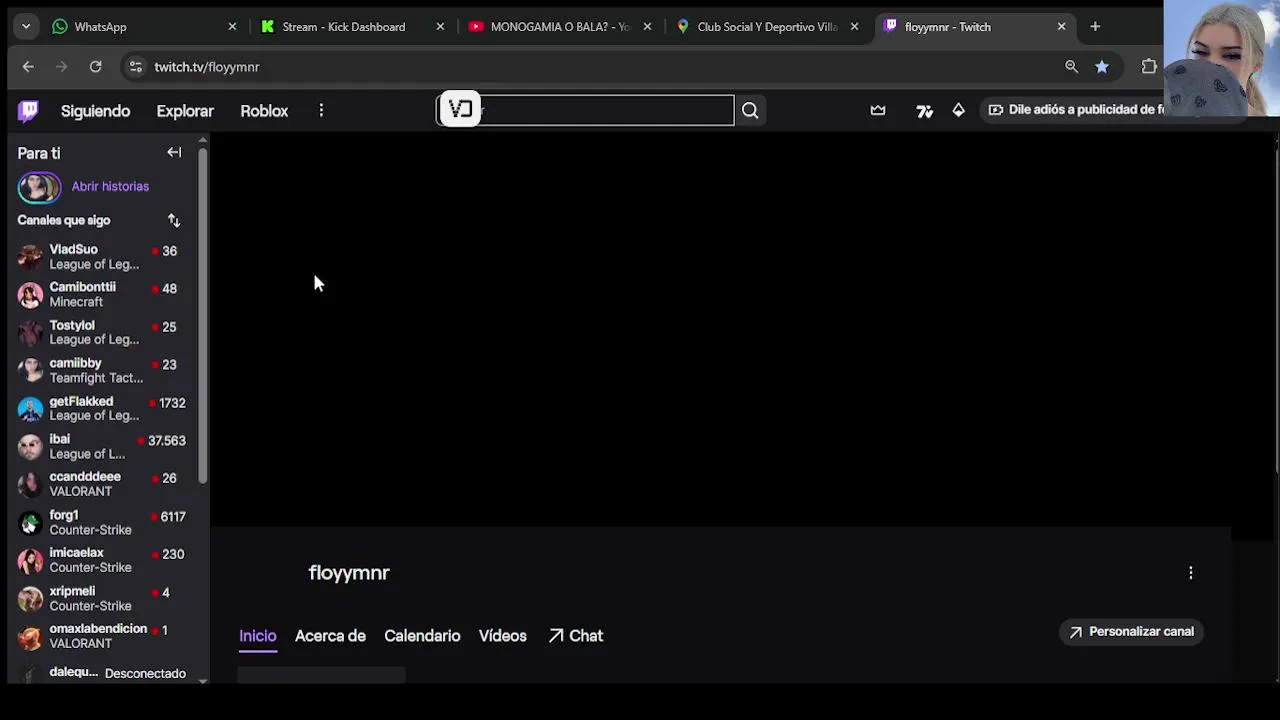Open the Roblox category link
1280x720 pixels.
pos(264,111)
